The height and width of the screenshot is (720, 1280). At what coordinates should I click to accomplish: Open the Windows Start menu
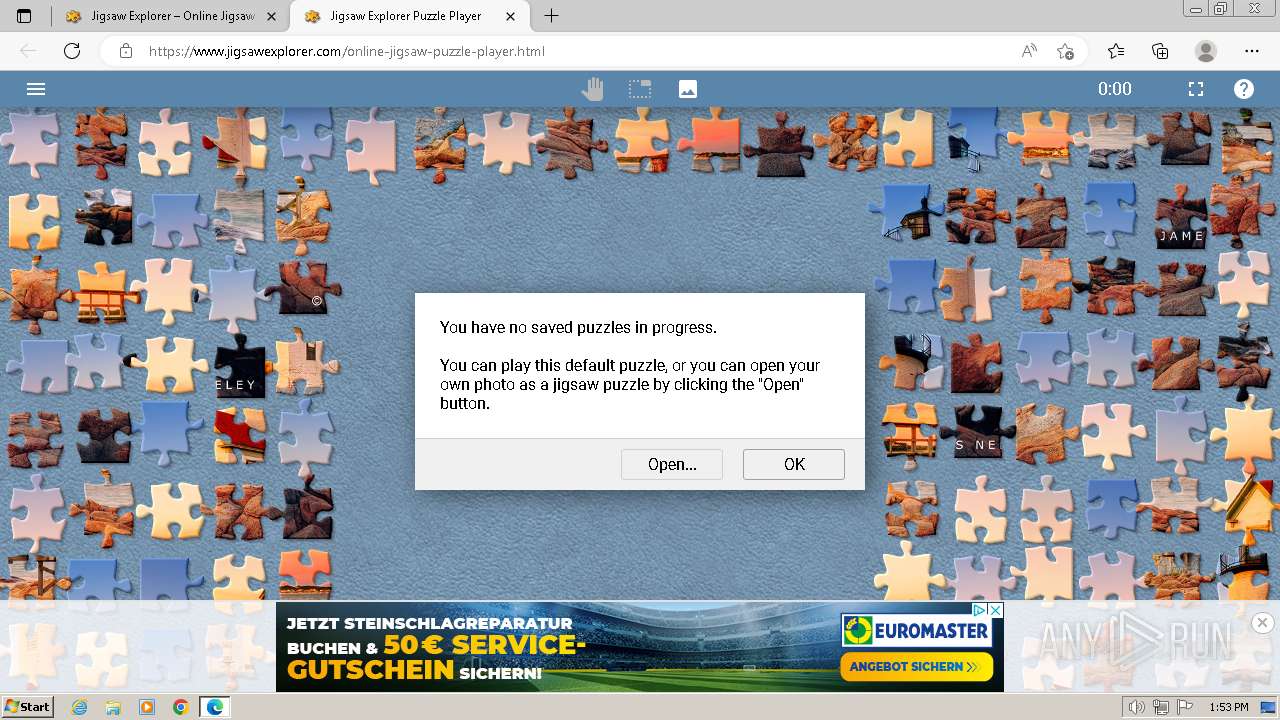point(27,707)
